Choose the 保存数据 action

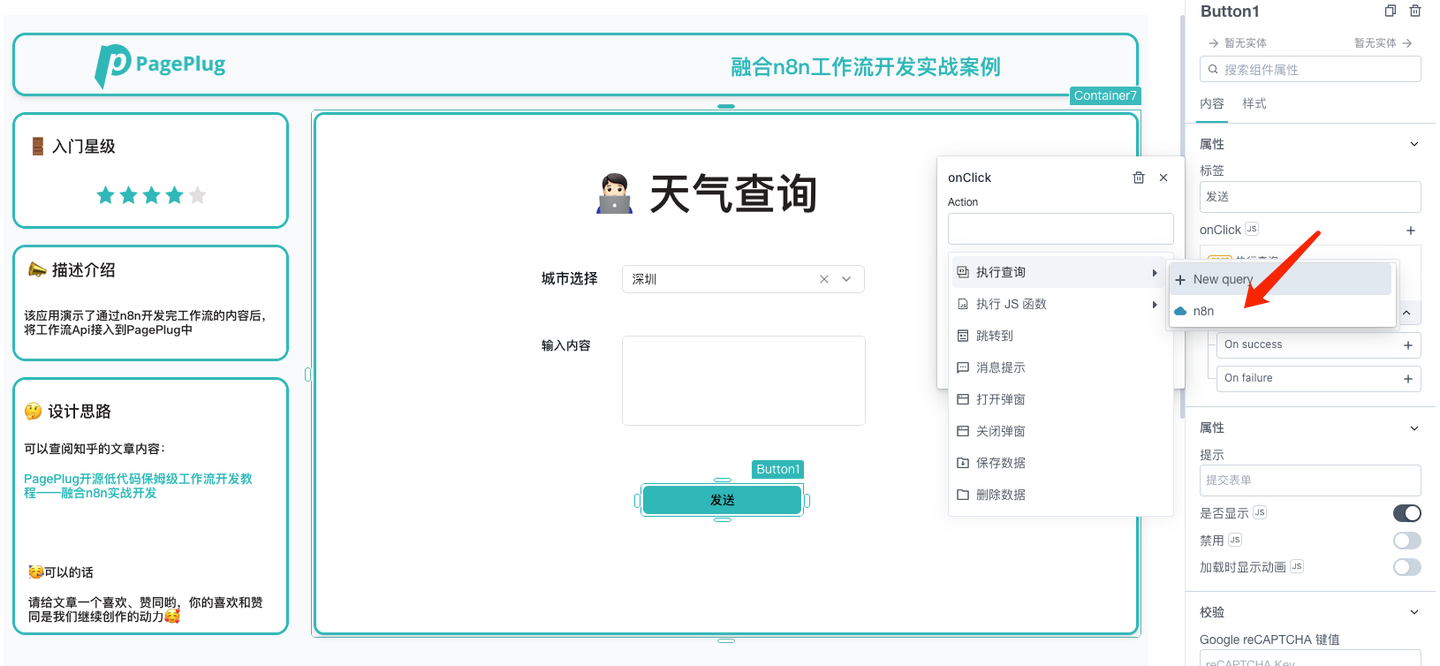(1059, 463)
